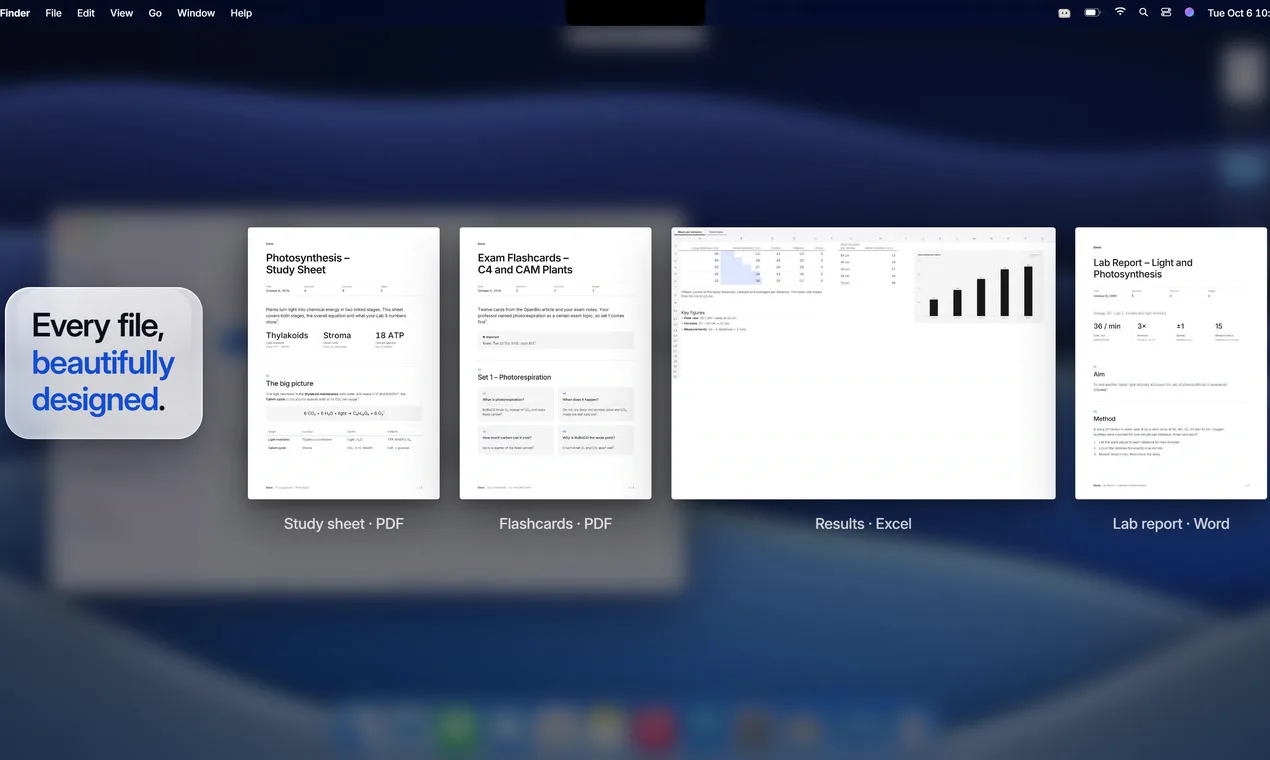The image size is (1270, 760).
Task: Click the '36 / min' figure in lab report
Action: click(x=1107, y=326)
